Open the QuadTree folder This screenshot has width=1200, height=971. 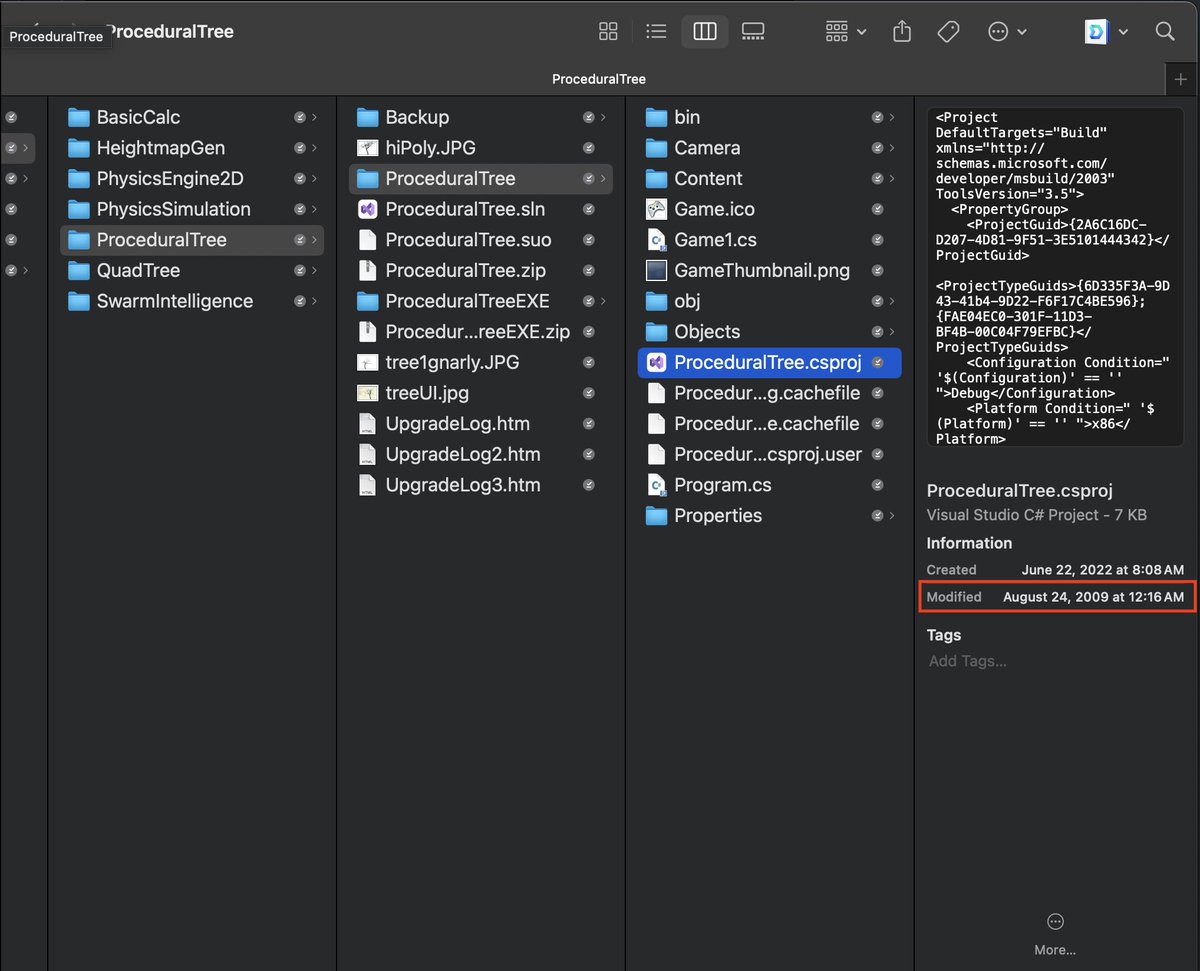tap(194, 271)
